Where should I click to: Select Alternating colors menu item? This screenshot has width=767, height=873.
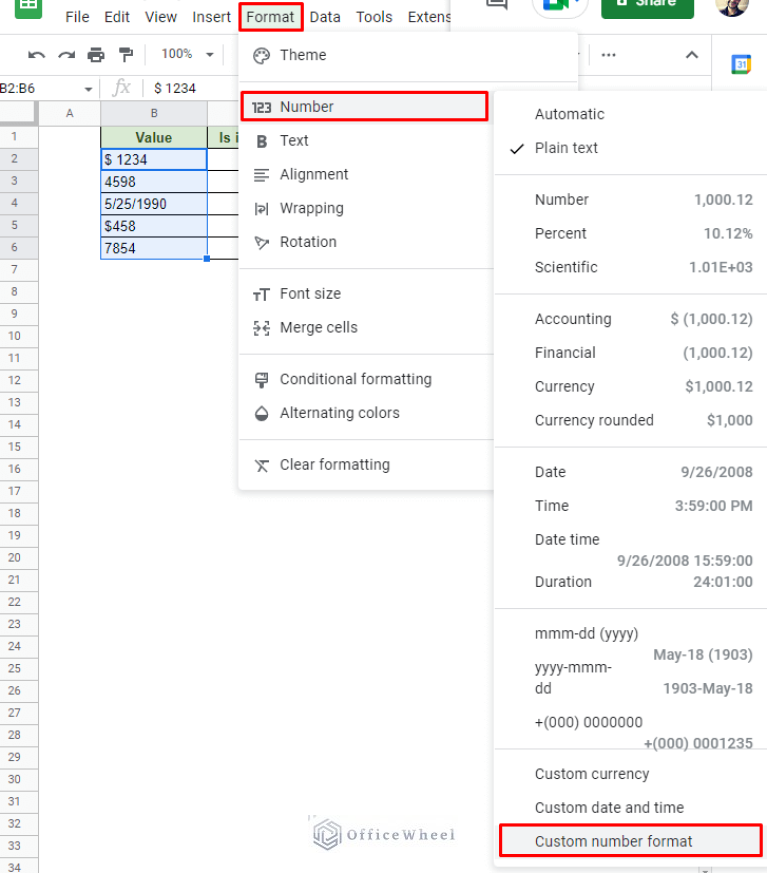(x=339, y=413)
